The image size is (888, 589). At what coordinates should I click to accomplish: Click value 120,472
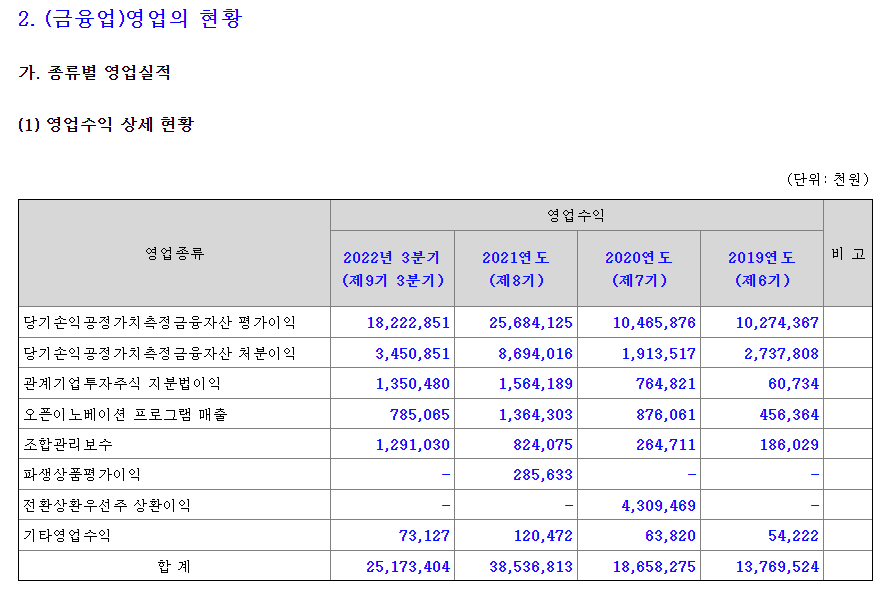[543, 536]
